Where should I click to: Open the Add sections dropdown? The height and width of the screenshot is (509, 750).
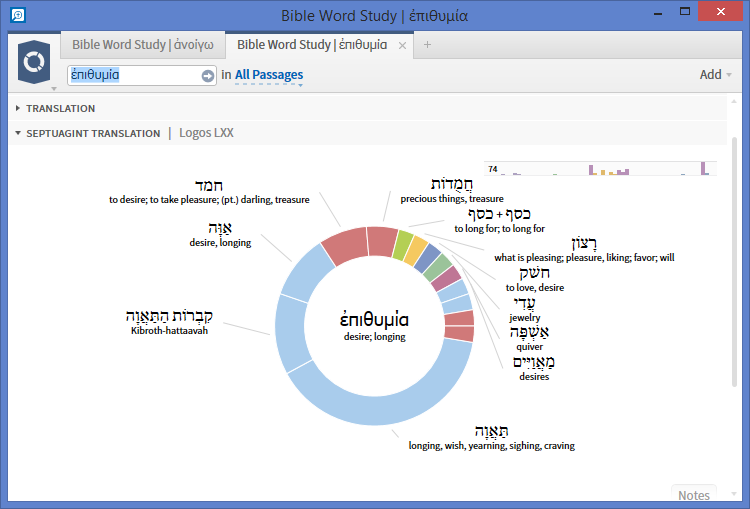[716, 75]
